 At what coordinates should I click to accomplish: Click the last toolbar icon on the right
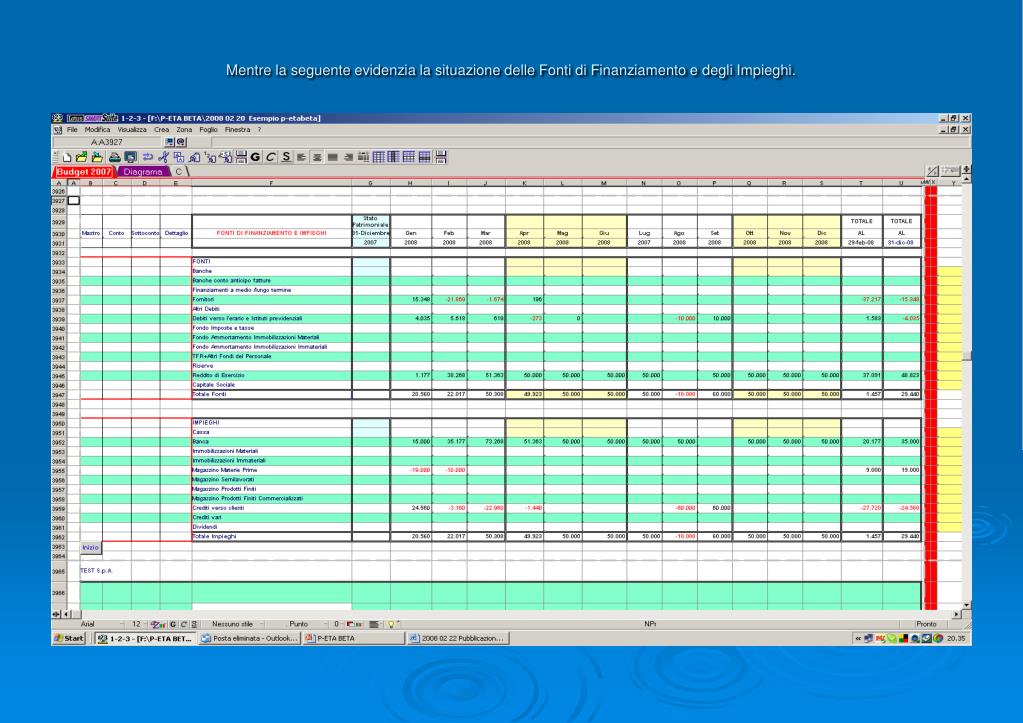[441, 157]
